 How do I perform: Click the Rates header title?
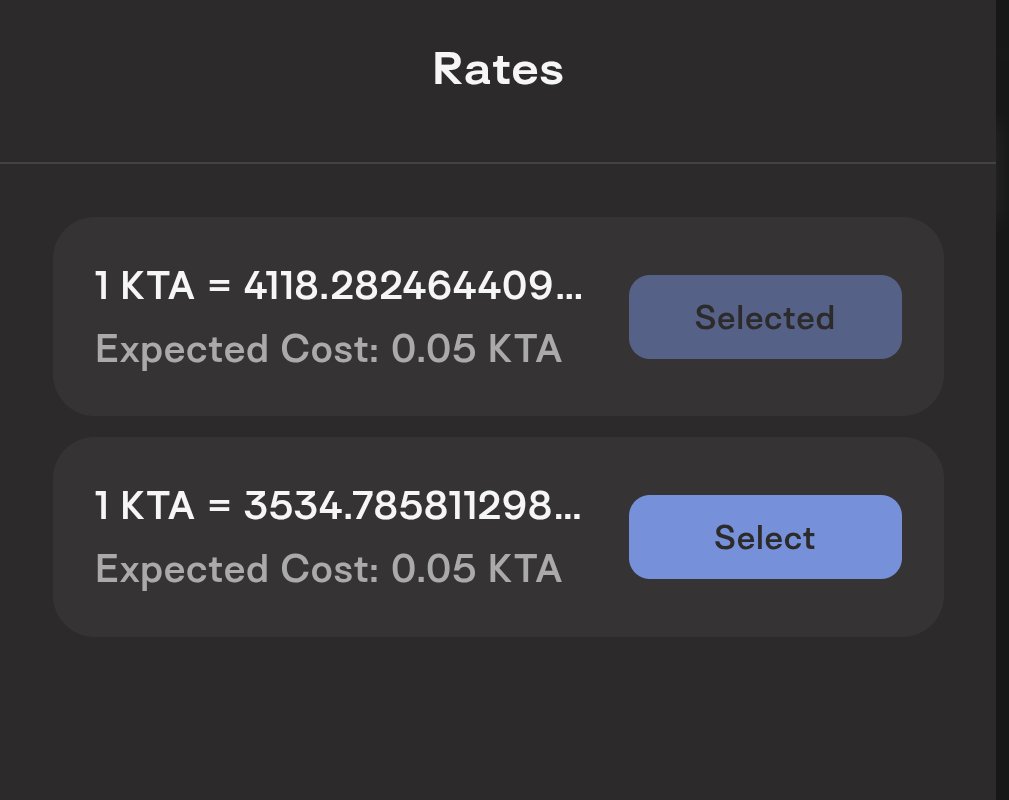(x=498, y=70)
